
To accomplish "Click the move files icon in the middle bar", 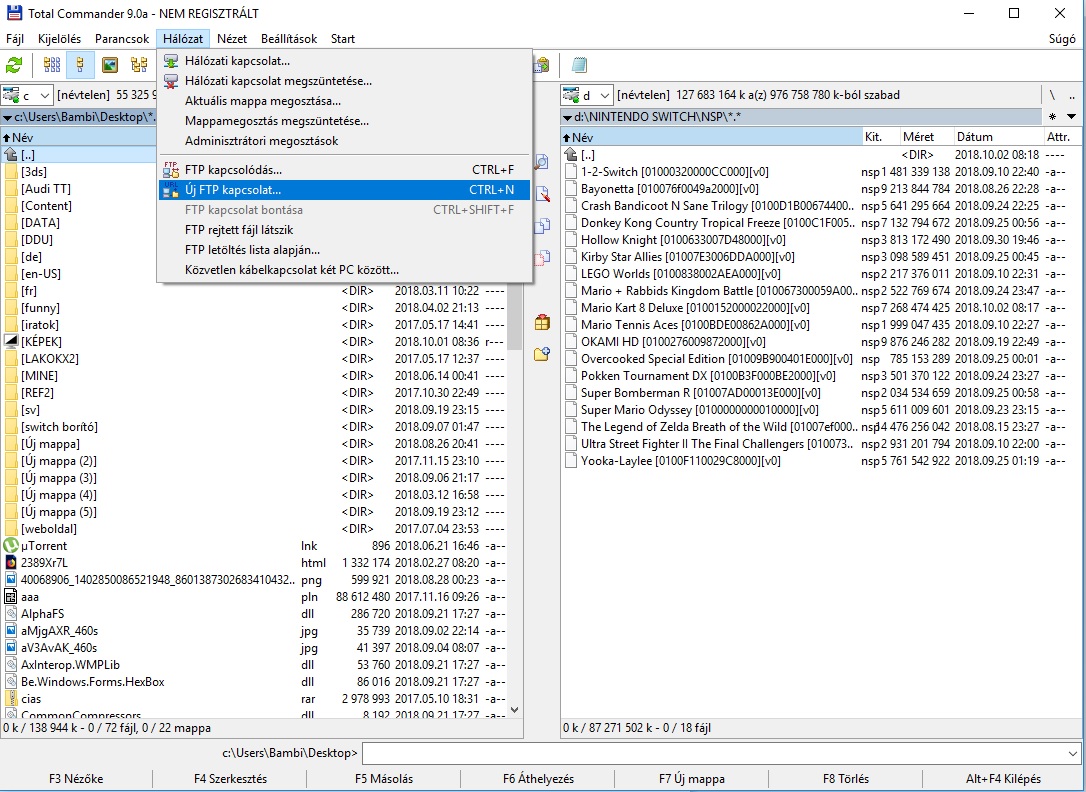I will [542, 258].
